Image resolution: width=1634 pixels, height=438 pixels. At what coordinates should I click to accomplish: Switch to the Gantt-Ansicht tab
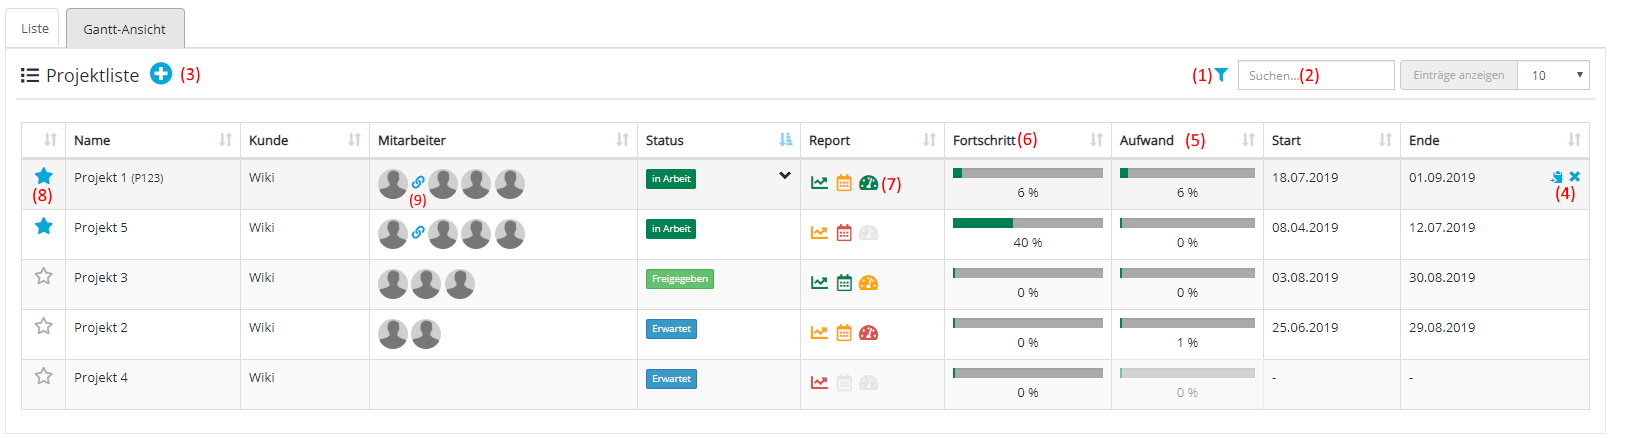click(x=125, y=29)
